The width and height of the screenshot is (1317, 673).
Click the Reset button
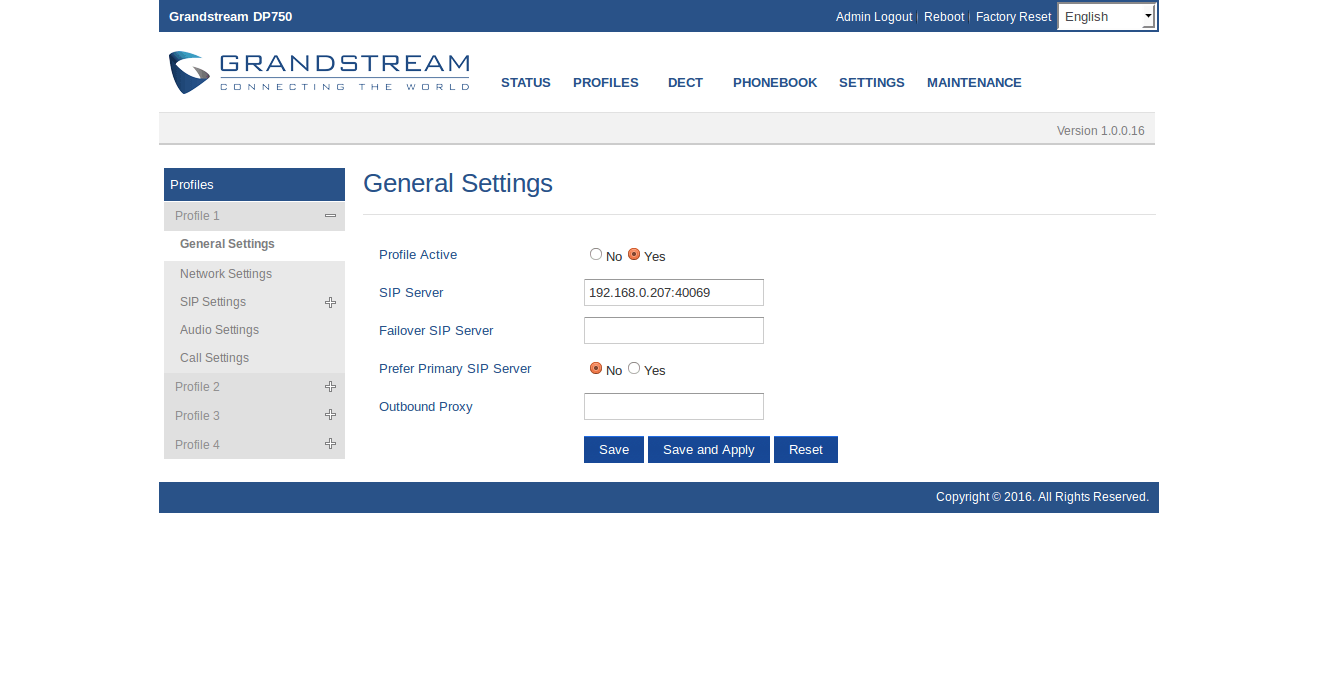click(805, 450)
